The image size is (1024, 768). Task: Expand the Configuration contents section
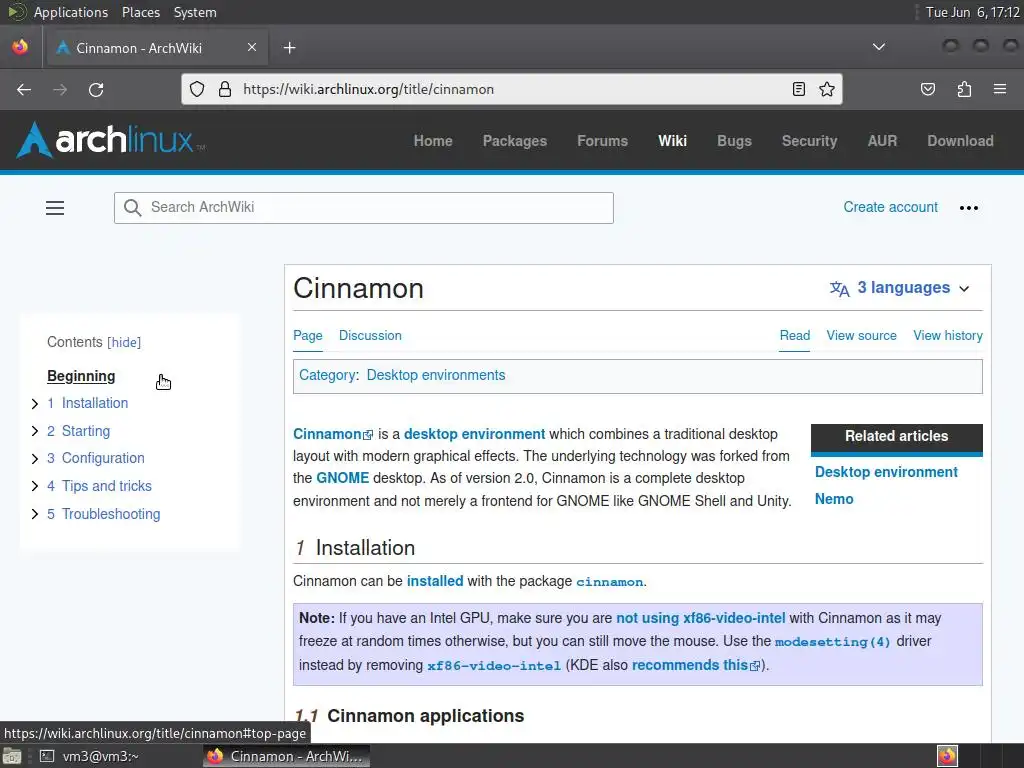click(x=35, y=458)
